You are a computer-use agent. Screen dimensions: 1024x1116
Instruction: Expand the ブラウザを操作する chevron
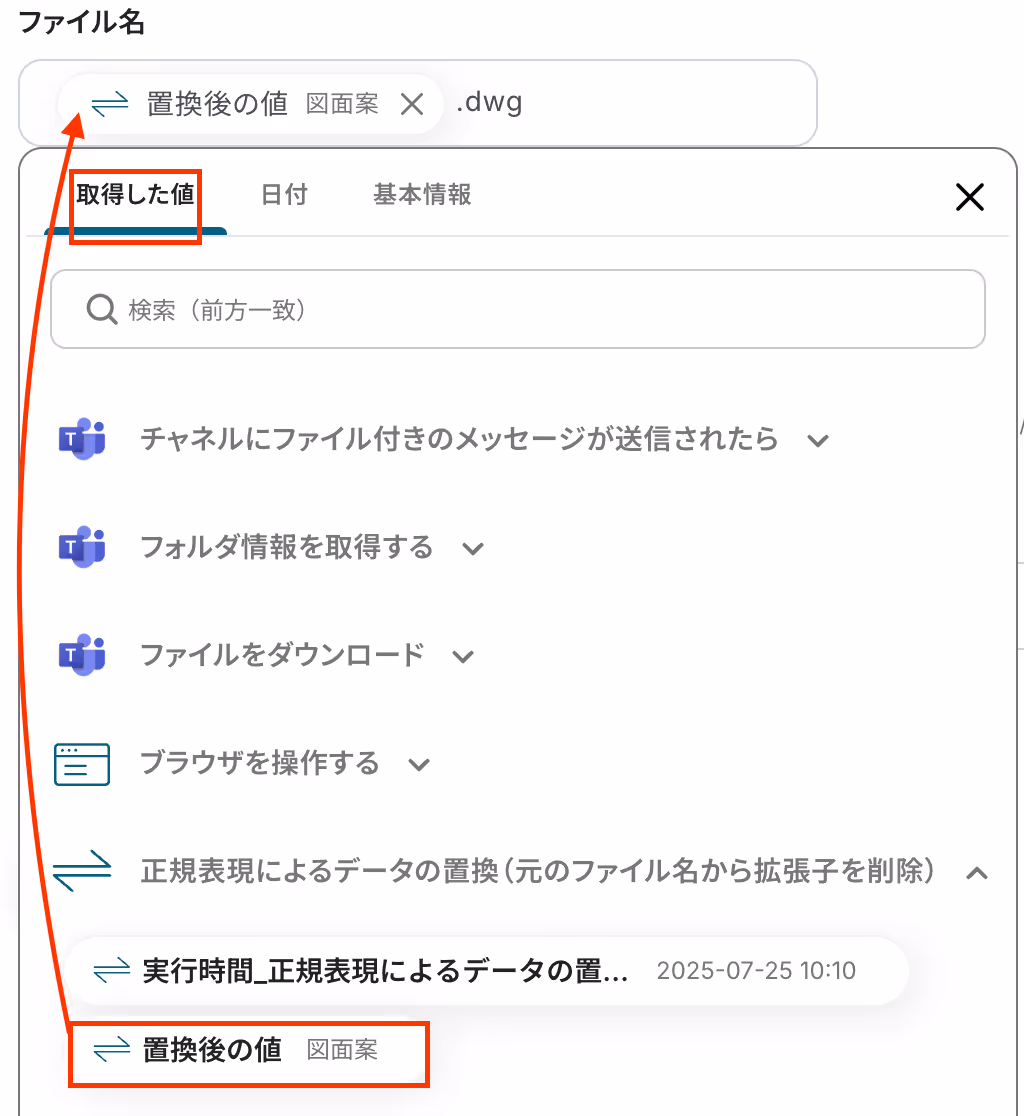coord(419,764)
